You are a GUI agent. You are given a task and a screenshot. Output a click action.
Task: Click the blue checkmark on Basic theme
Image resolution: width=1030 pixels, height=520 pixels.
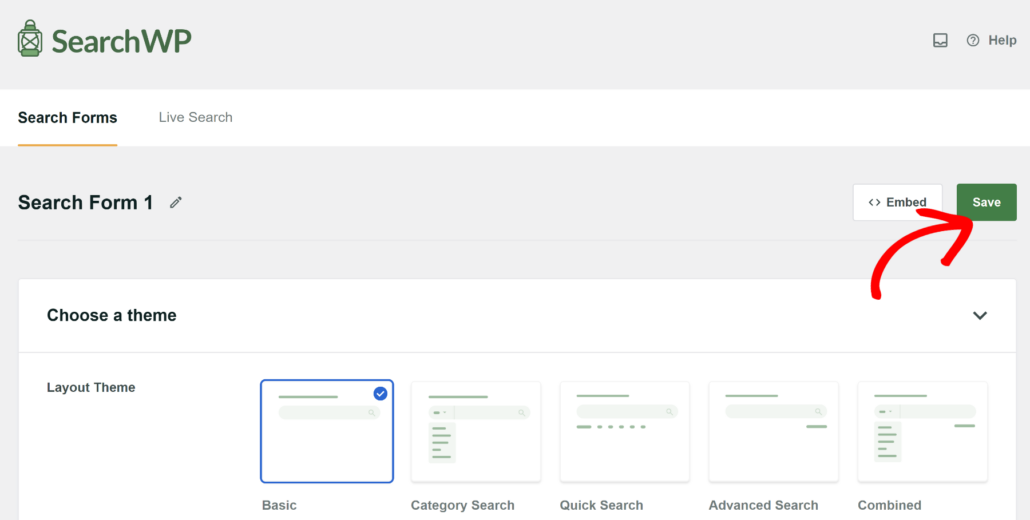pos(380,393)
